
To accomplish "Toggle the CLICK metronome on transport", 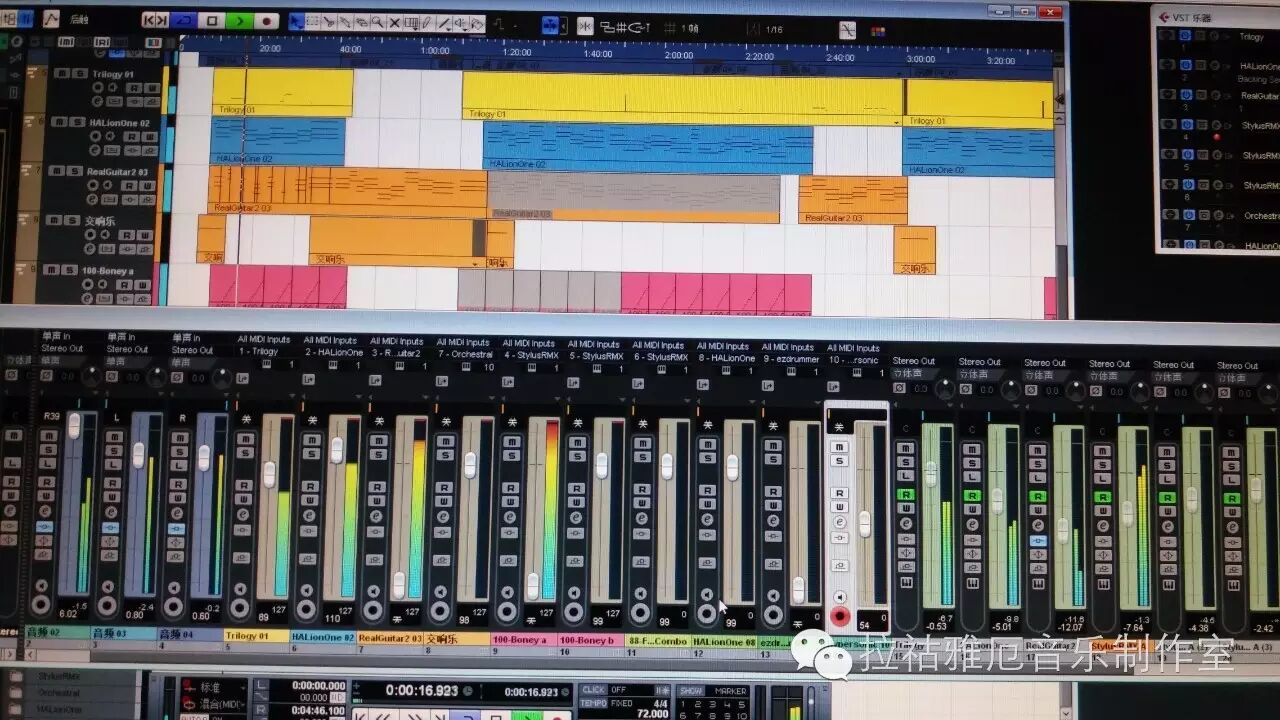I will 593,690.
